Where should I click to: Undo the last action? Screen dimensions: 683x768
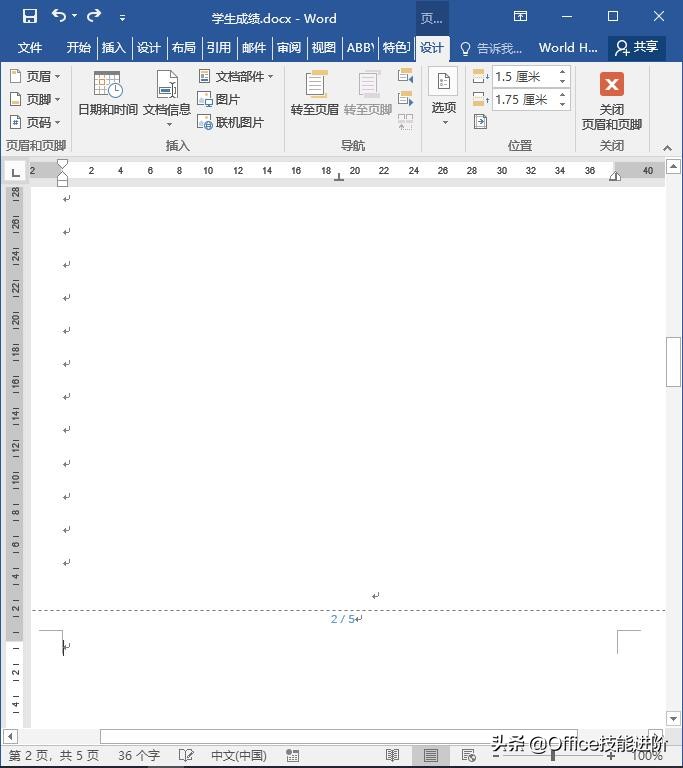point(59,16)
